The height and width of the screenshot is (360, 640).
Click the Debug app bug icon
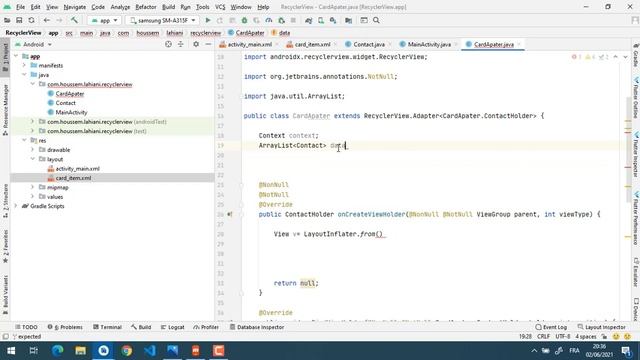(x=244, y=20)
